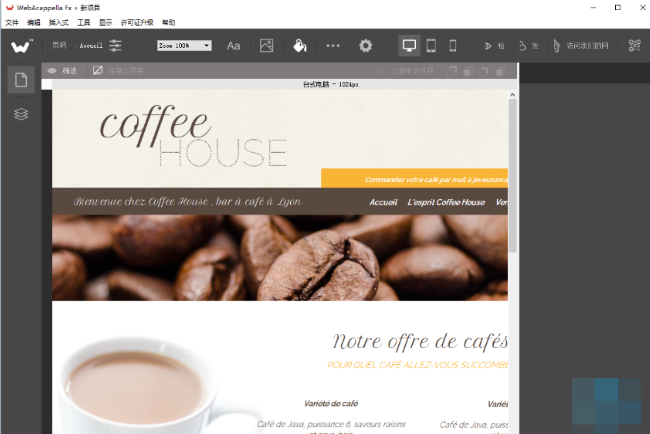Select the first Variété de café heading
650x434 pixels.
pos(331,404)
